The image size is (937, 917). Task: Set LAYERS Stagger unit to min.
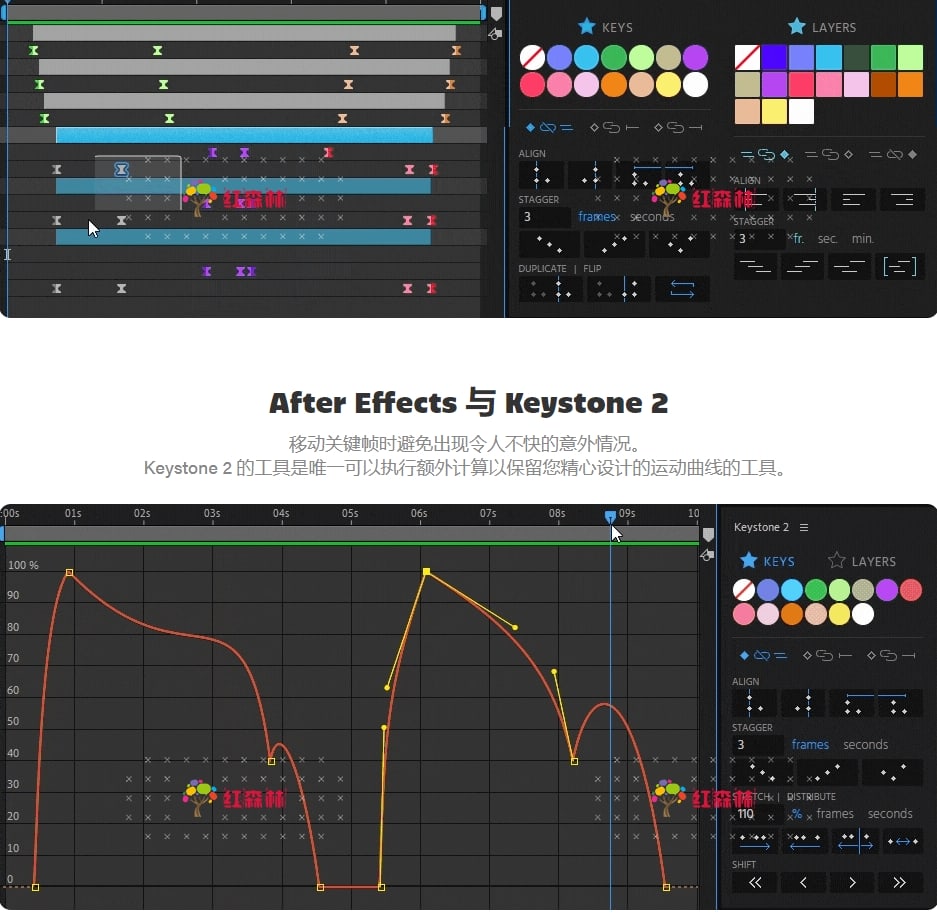pos(862,238)
